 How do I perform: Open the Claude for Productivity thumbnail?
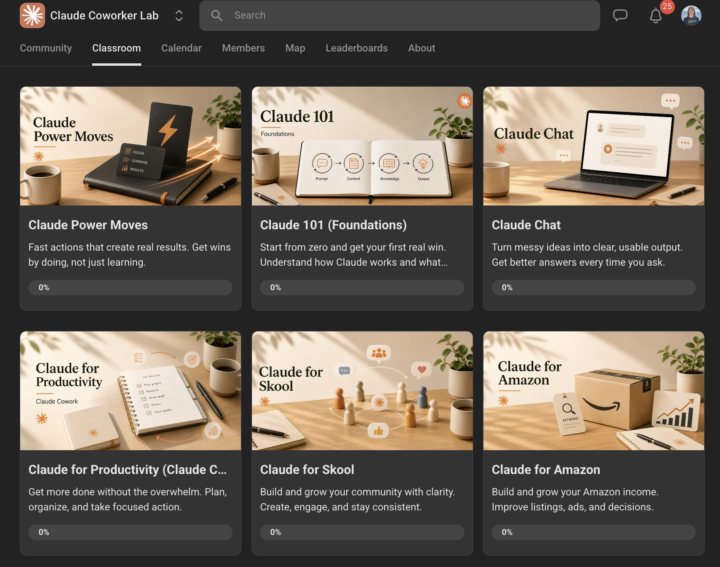pyautogui.click(x=130, y=391)
